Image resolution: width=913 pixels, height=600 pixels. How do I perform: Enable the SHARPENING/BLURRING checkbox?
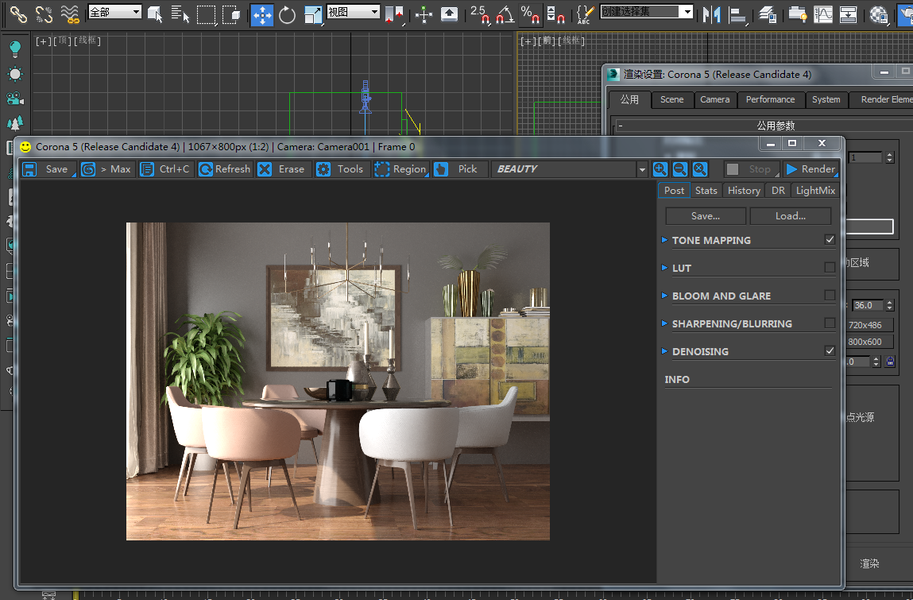830,323
